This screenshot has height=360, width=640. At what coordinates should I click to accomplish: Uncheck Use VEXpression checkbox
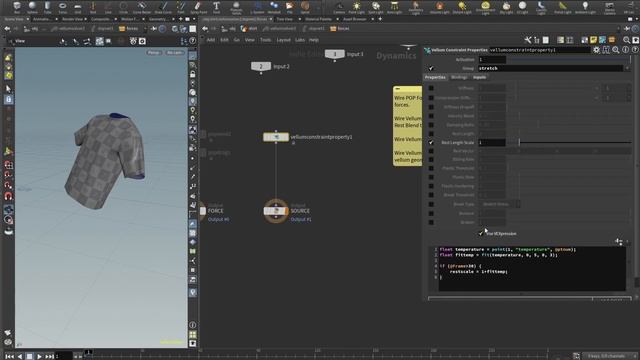(481, 234)
